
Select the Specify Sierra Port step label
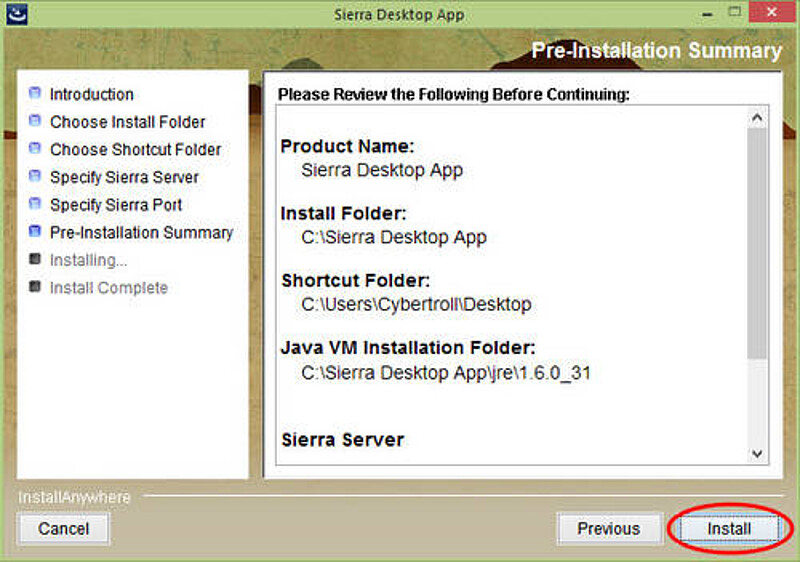point(116,205)
